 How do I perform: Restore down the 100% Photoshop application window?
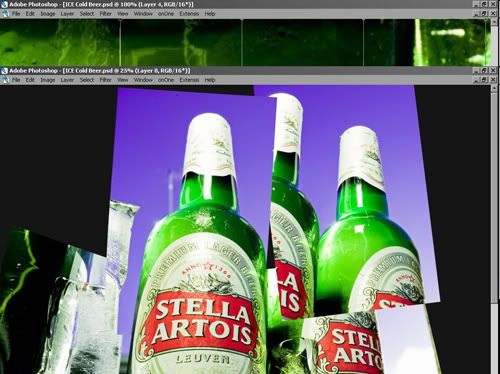484,4
